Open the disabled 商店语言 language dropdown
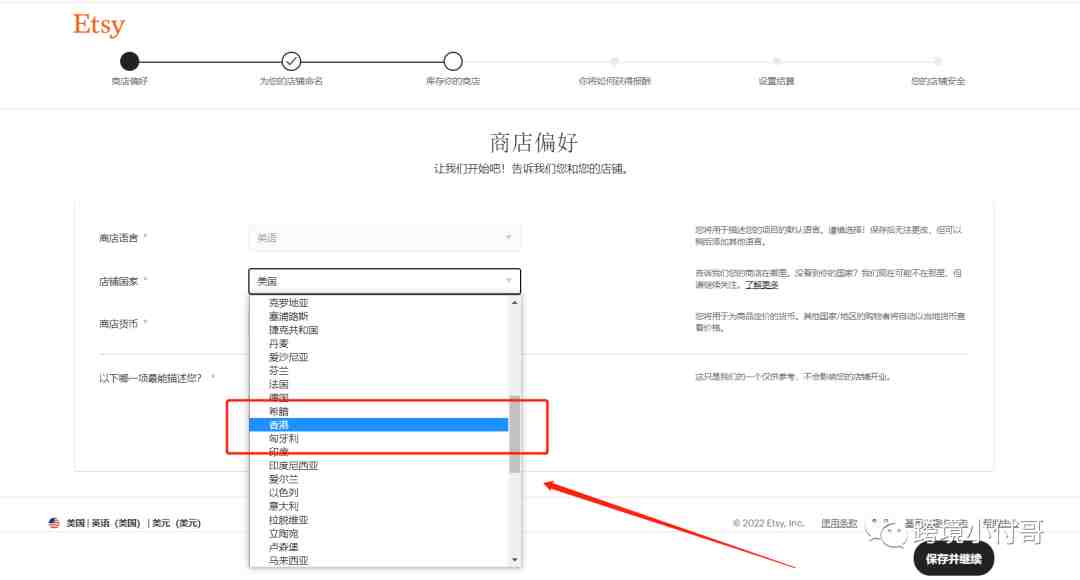The image size is (1080, 580). click(384, 238)
